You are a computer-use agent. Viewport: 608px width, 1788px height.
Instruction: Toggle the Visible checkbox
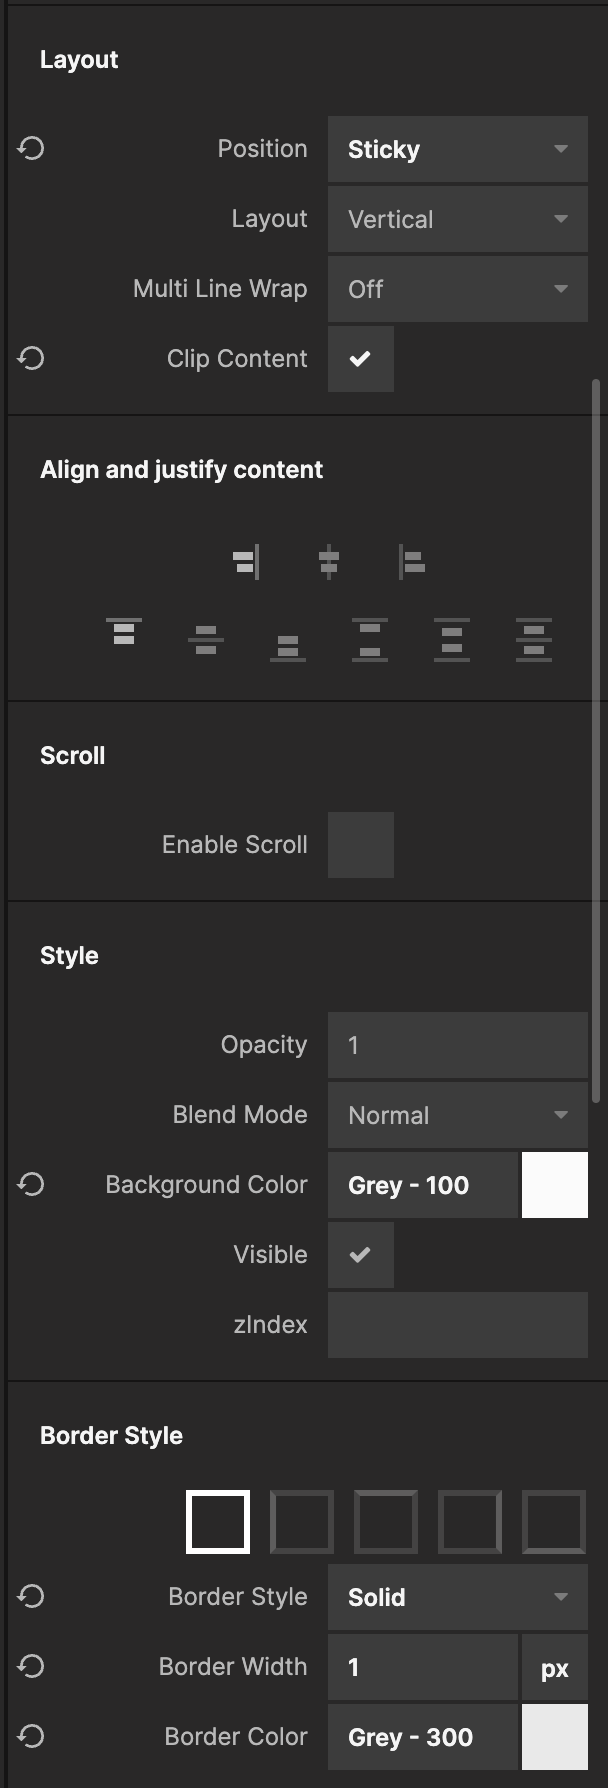[360, 1255]
